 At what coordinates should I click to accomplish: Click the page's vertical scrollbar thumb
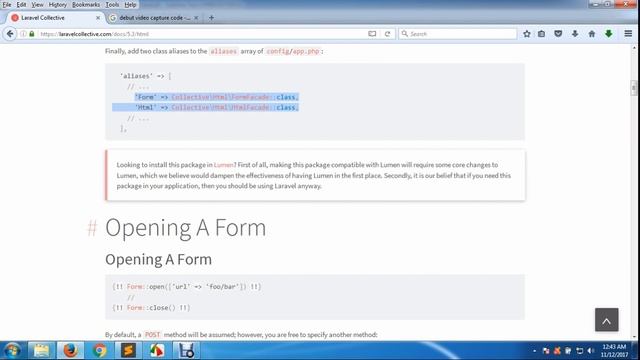click(634, 88)
